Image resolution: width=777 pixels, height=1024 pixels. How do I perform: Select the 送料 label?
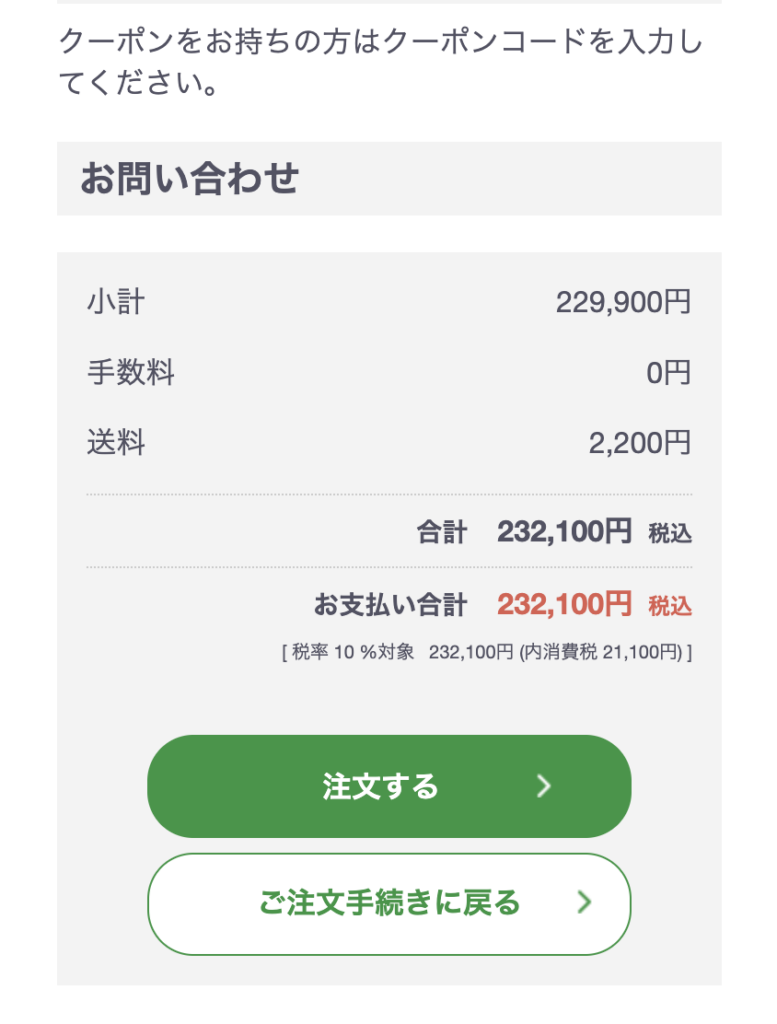(x=116, y=443)
